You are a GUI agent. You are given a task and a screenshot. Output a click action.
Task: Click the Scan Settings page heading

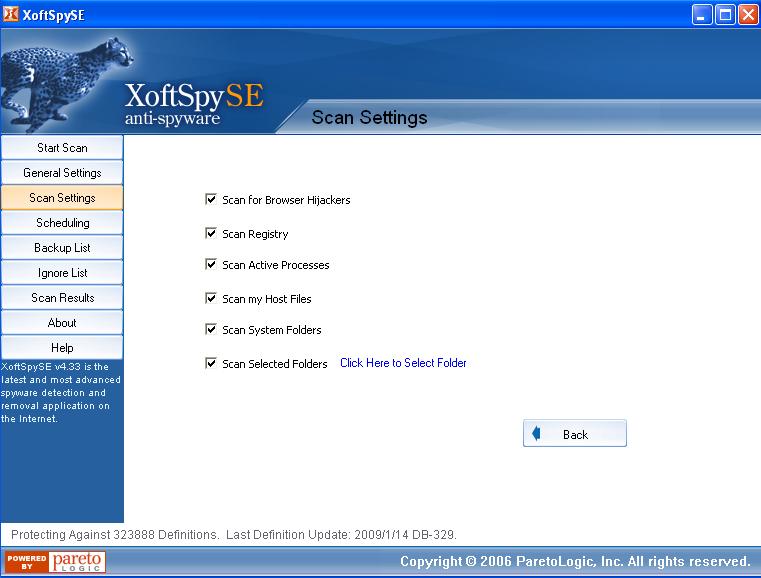(x=369, y=117)
